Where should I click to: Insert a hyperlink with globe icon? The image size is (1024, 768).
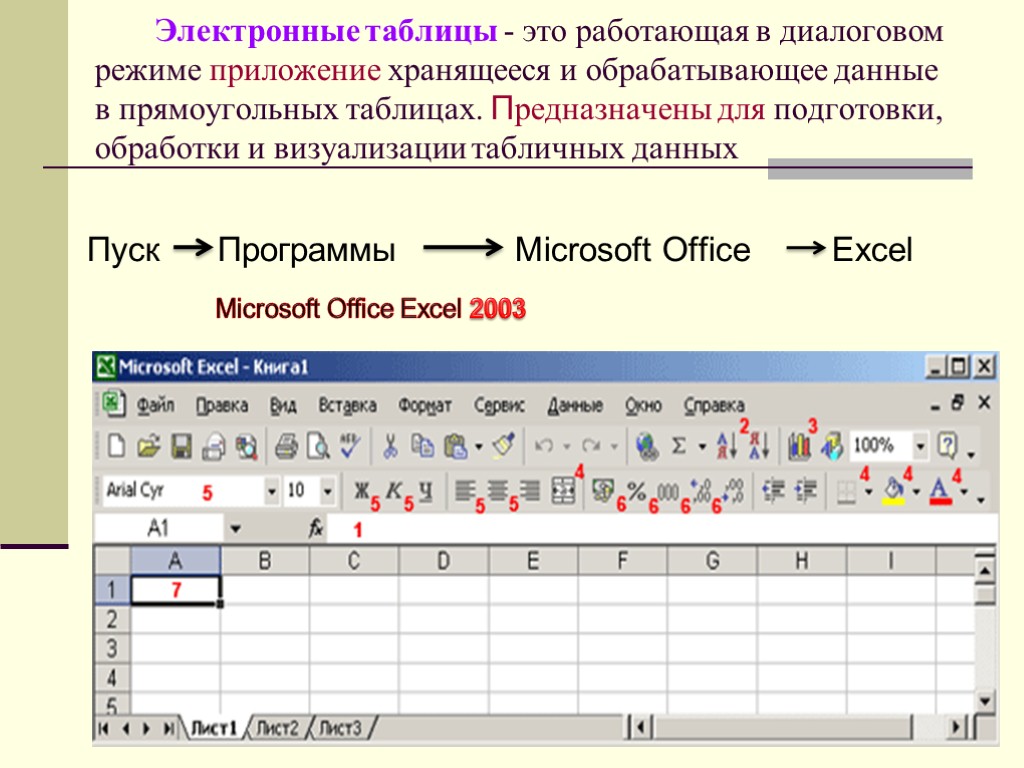tap(647, 447)
